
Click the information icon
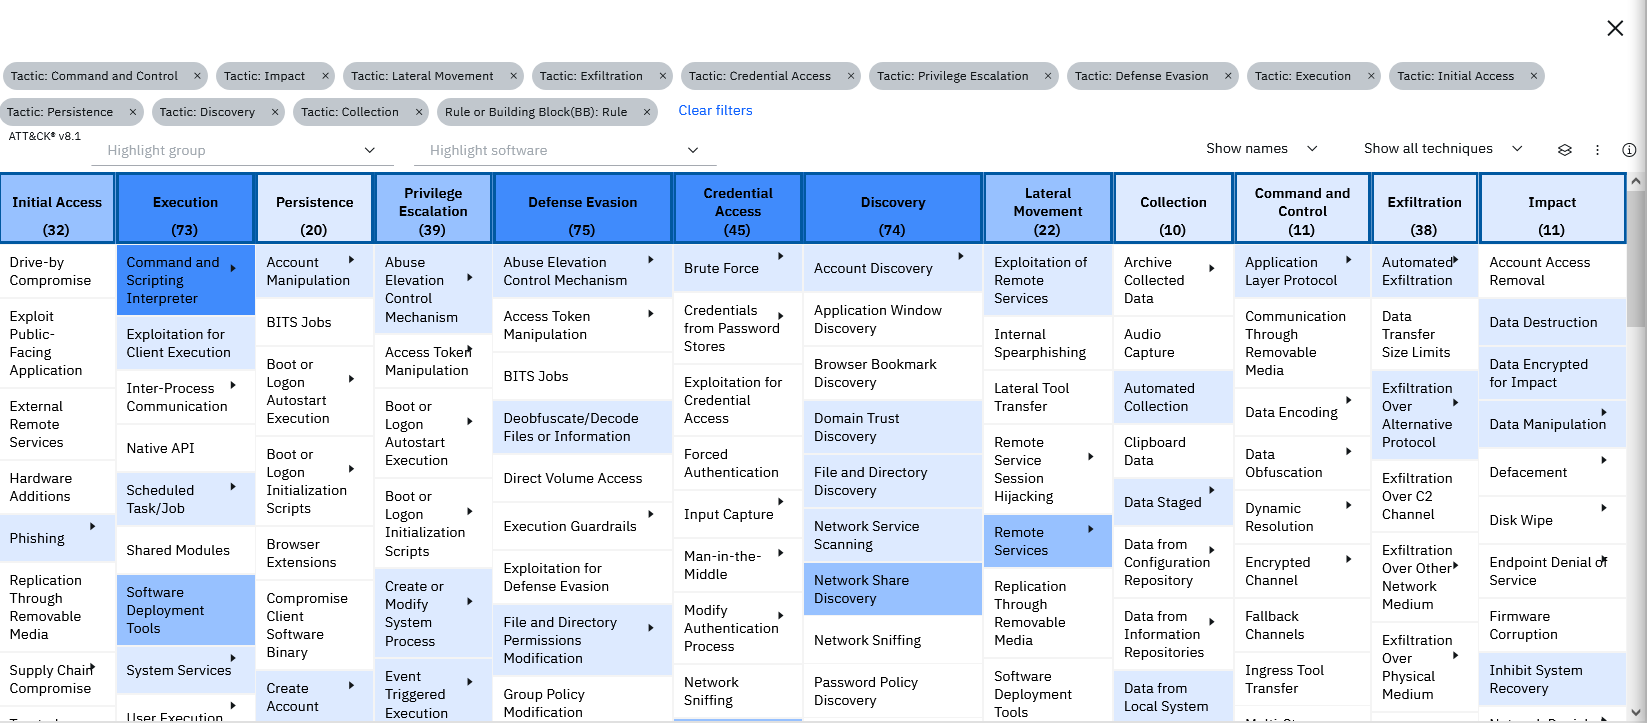1629,150
